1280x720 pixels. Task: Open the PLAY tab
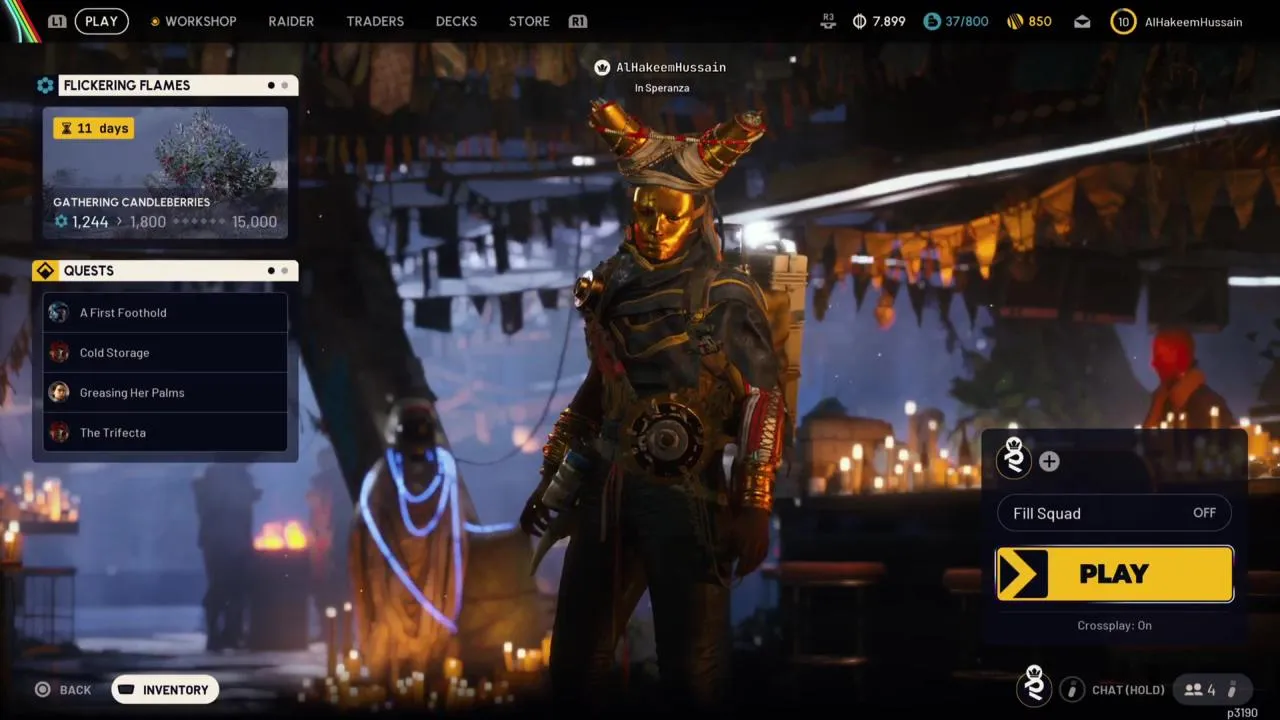[x=101, y=21]
